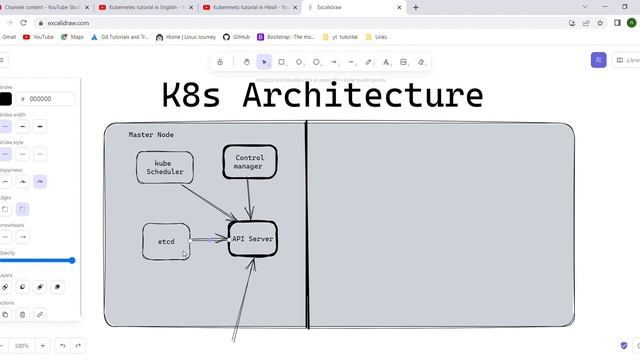The image size is (640, 360).
Task: Select the Arrow drawing tool
Action: pos(334,62)
